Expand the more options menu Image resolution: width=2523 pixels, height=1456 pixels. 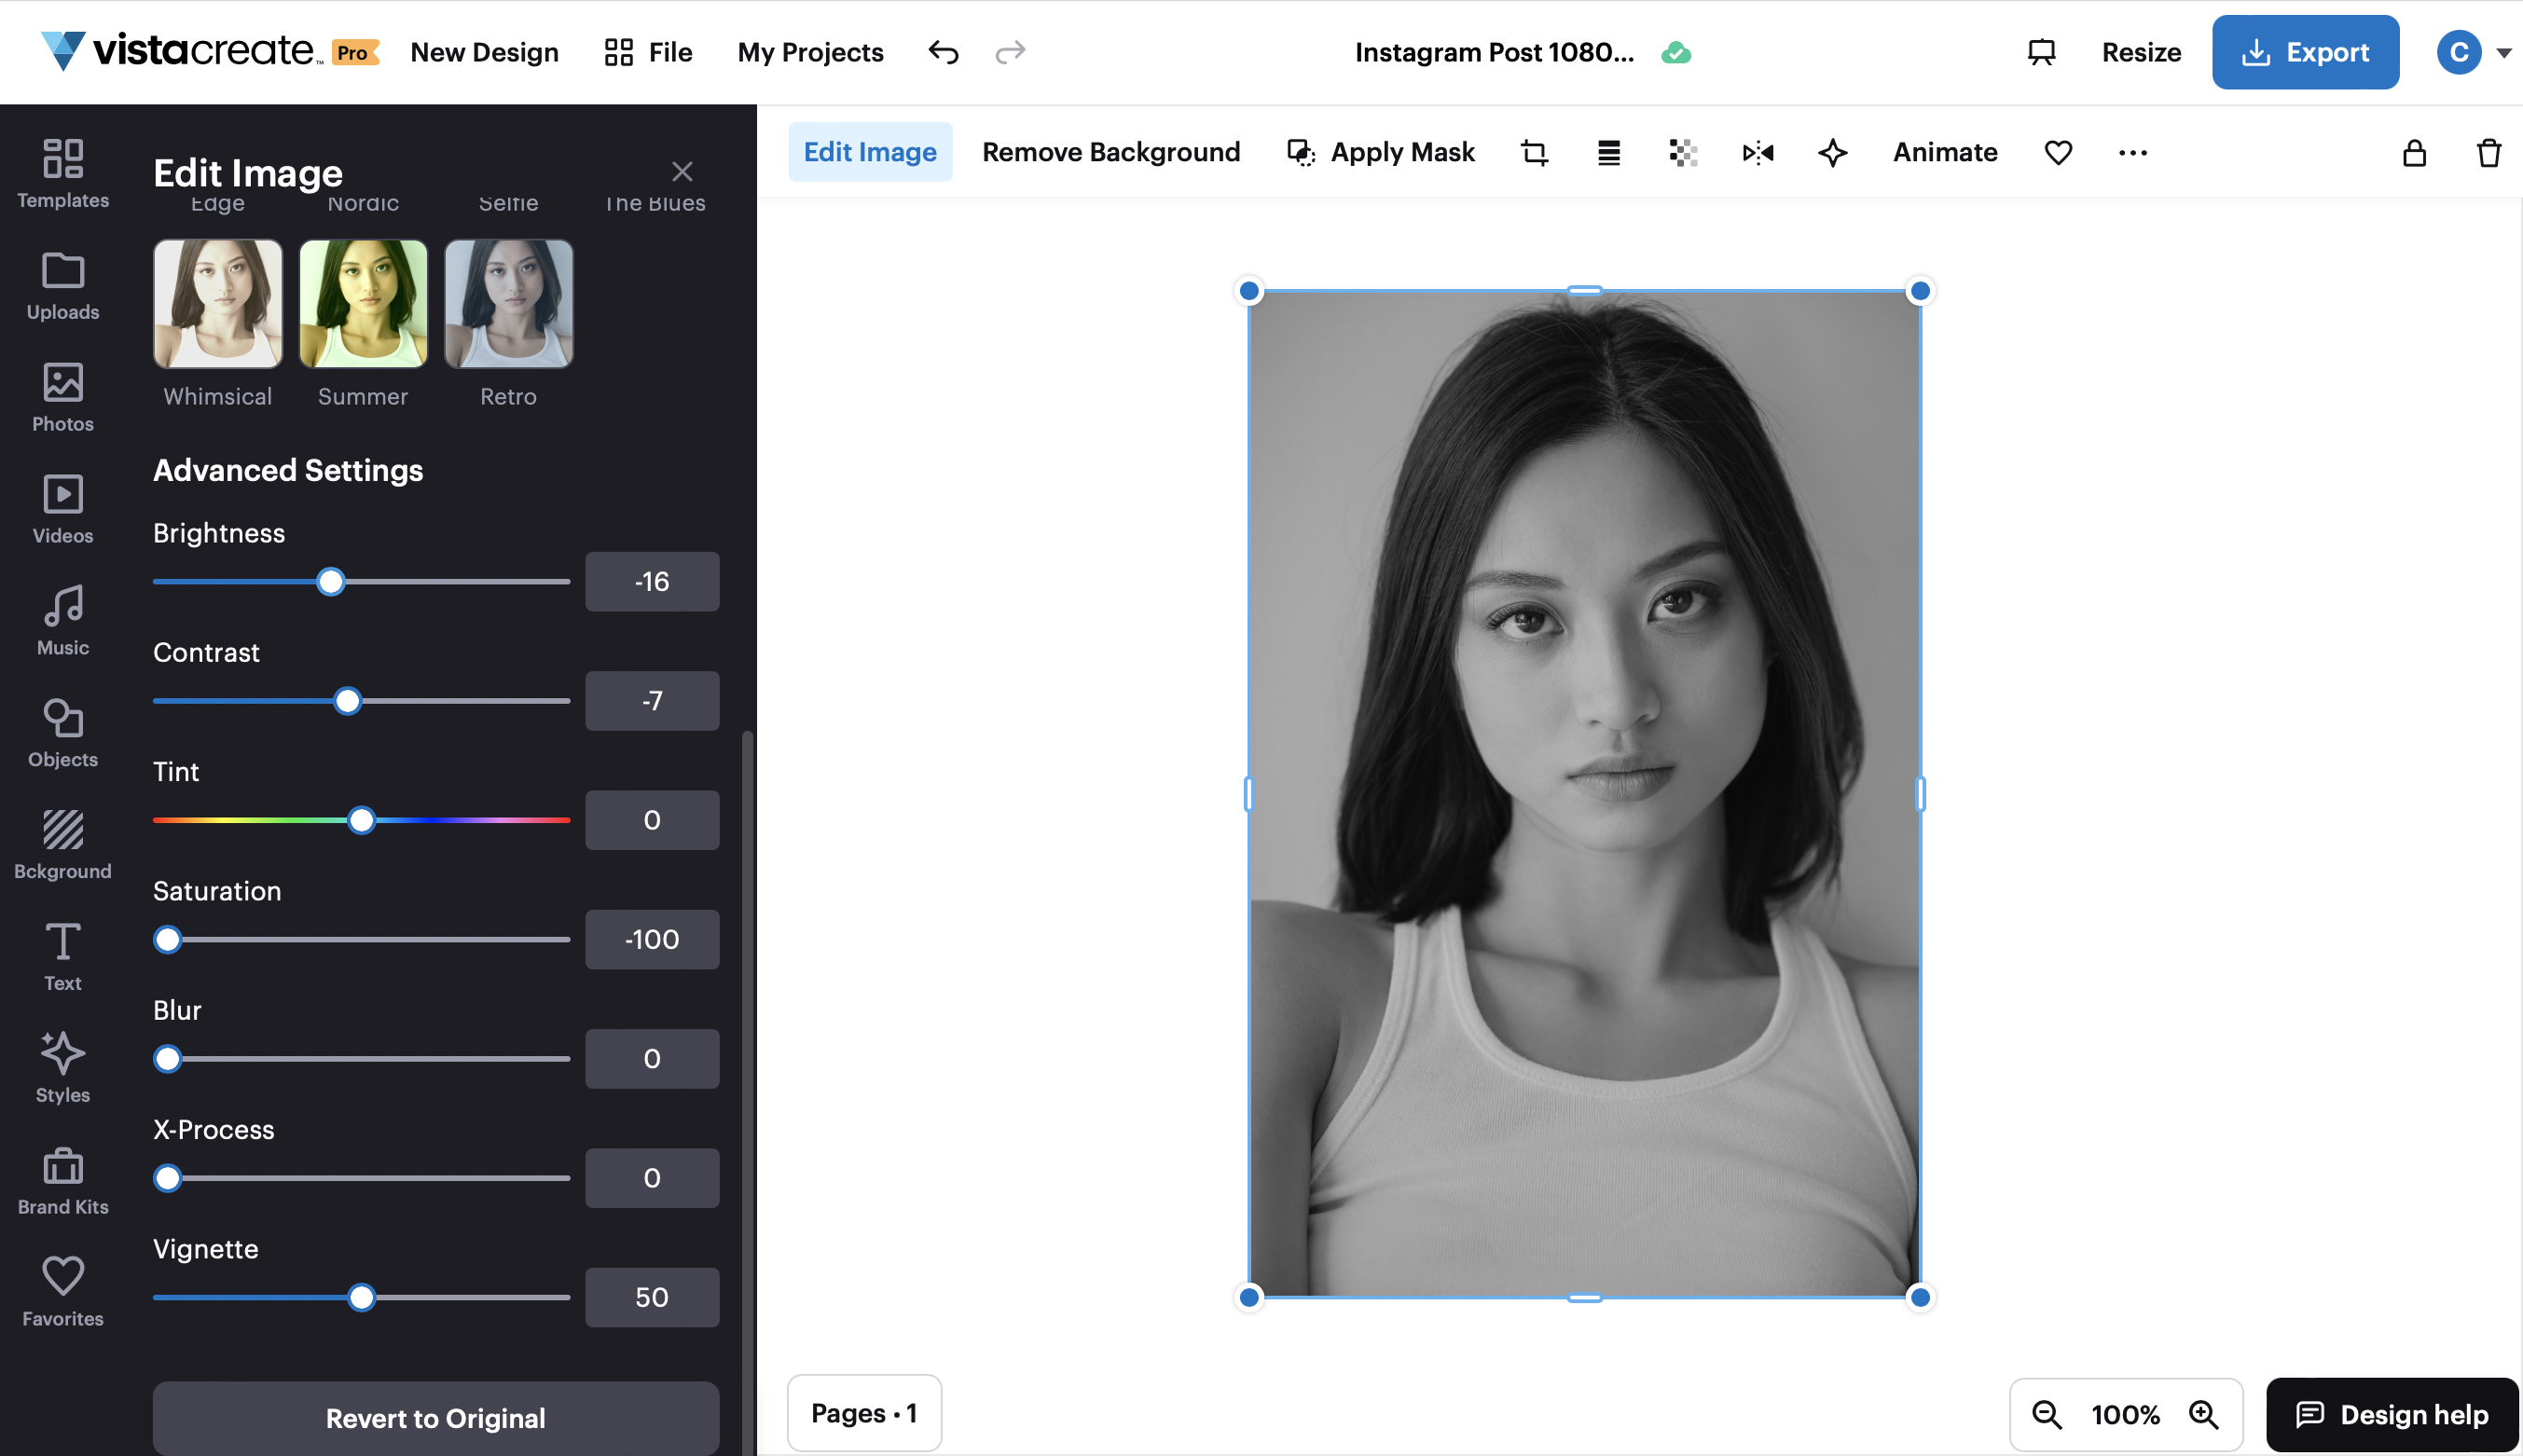tap(2131, 152)
